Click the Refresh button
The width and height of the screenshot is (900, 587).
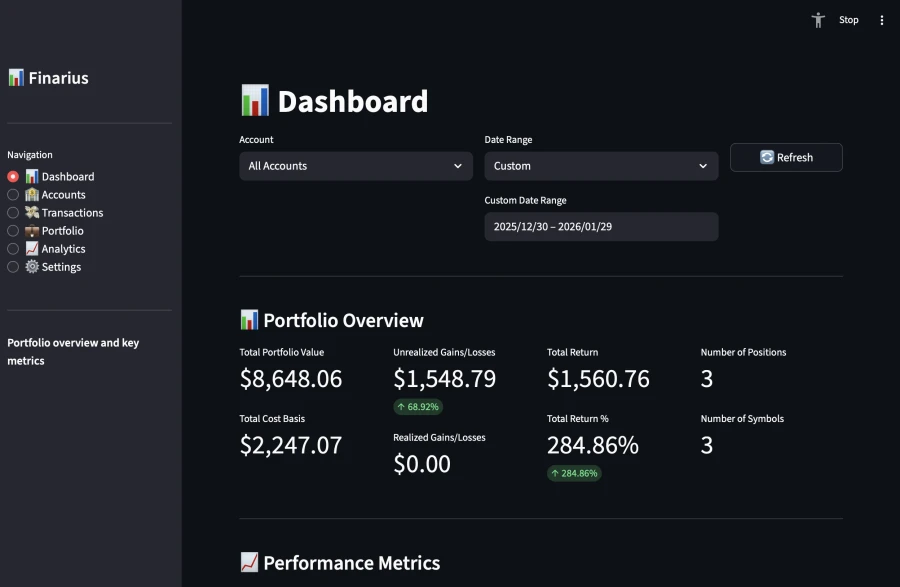click(x=786, y=157)
